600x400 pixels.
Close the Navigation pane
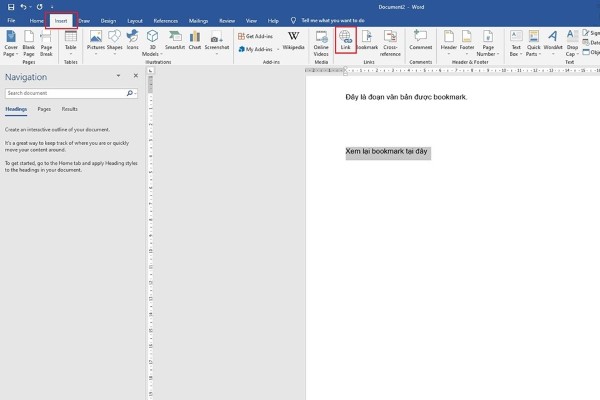(135, 76)
